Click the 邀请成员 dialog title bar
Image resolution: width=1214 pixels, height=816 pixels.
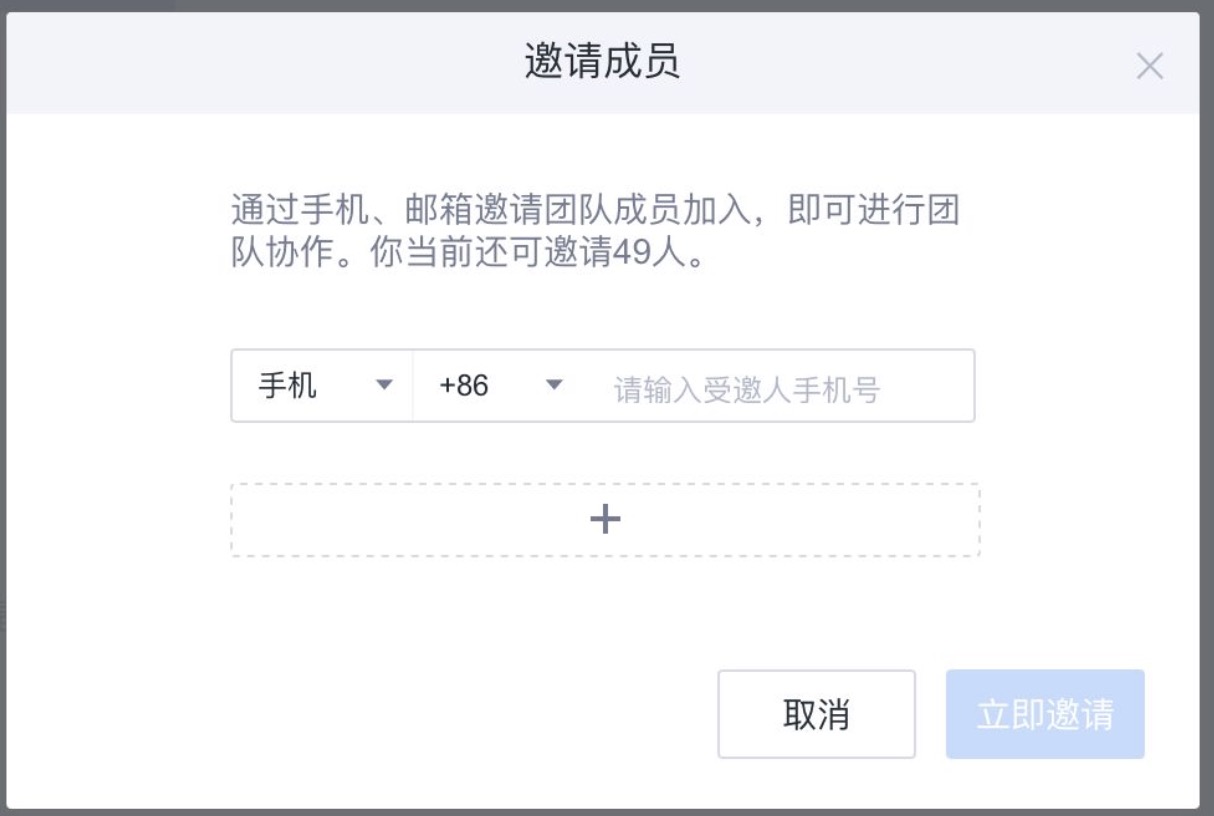(x=605, y=62)
